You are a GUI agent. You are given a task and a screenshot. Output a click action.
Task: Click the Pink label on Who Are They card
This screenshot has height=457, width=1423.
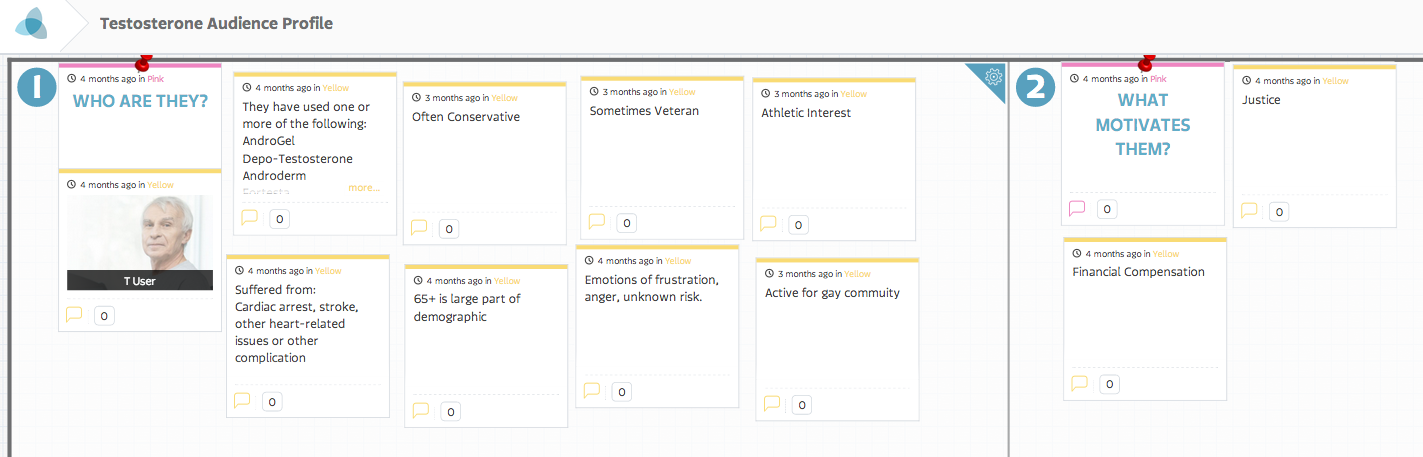point(155,78)
